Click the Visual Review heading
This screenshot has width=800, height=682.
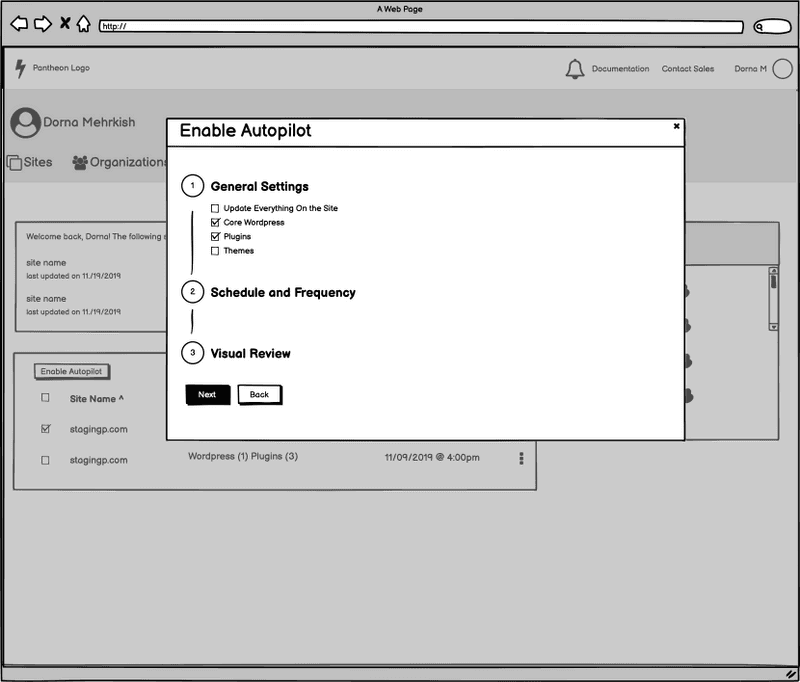tap(251, 354)
